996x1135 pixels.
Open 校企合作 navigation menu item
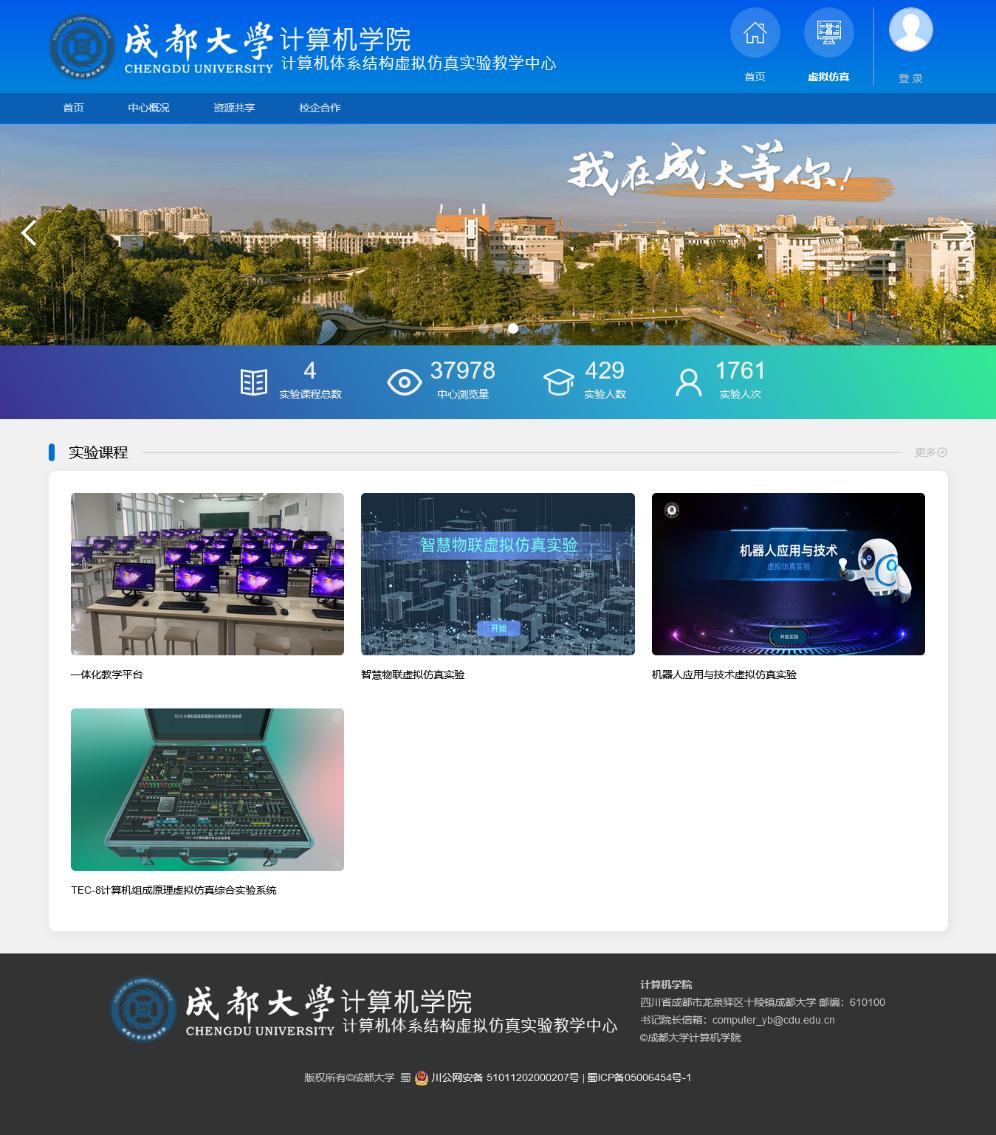319,108
